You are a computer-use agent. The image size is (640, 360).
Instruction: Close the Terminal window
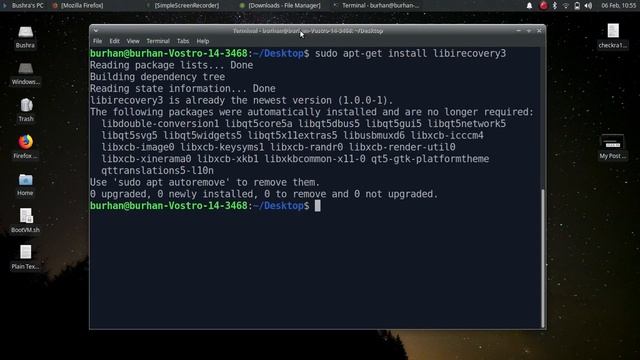coord(539,31)
